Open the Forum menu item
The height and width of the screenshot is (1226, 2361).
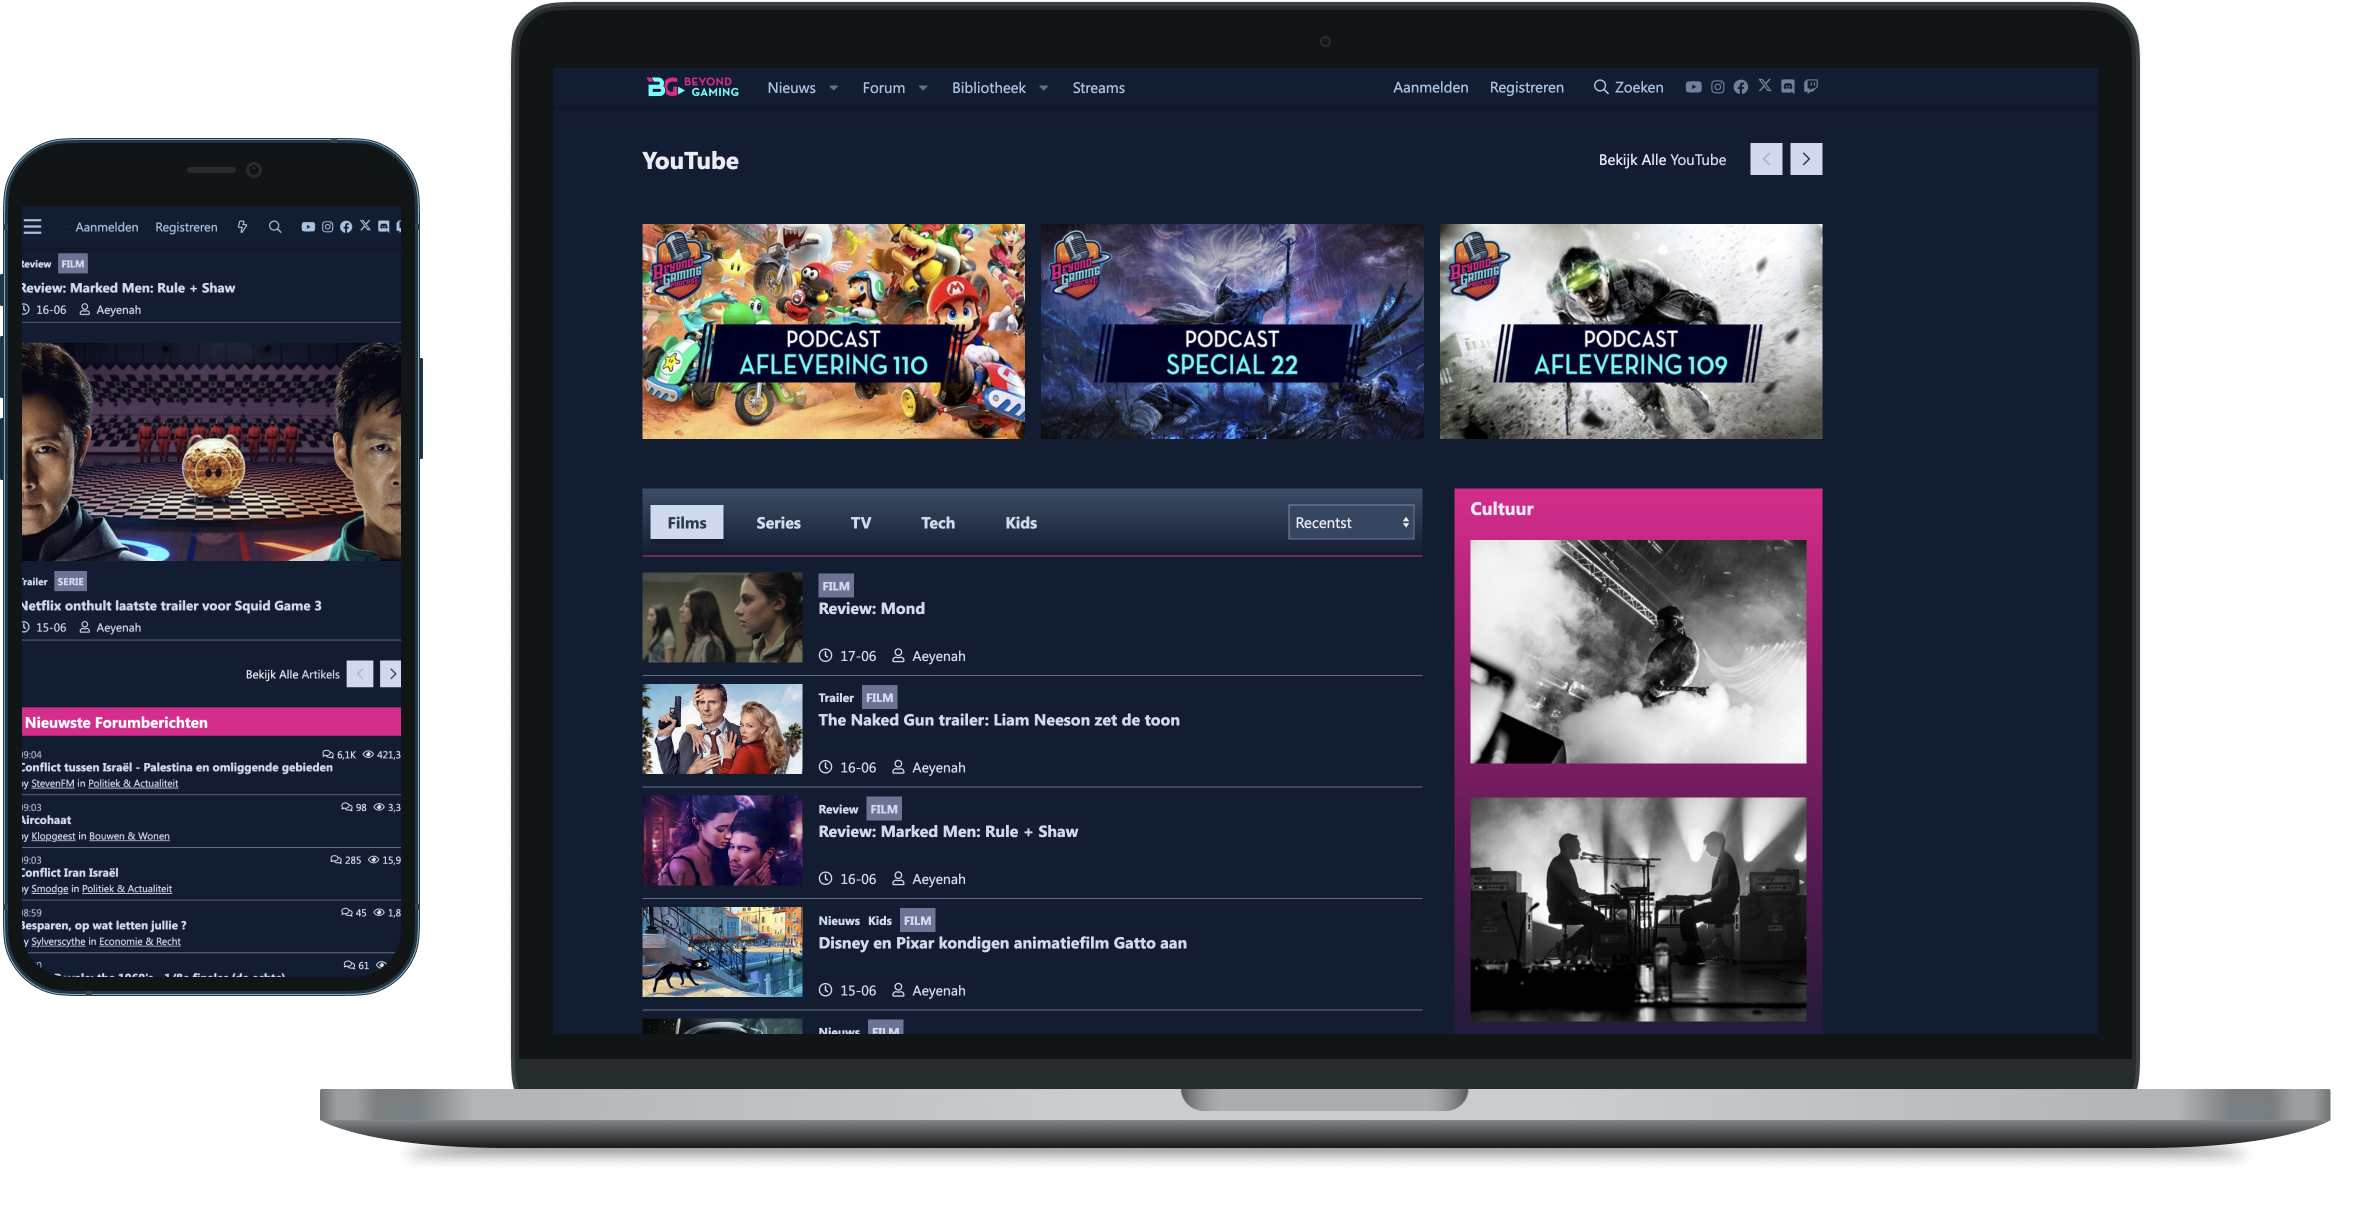[884, 88]
